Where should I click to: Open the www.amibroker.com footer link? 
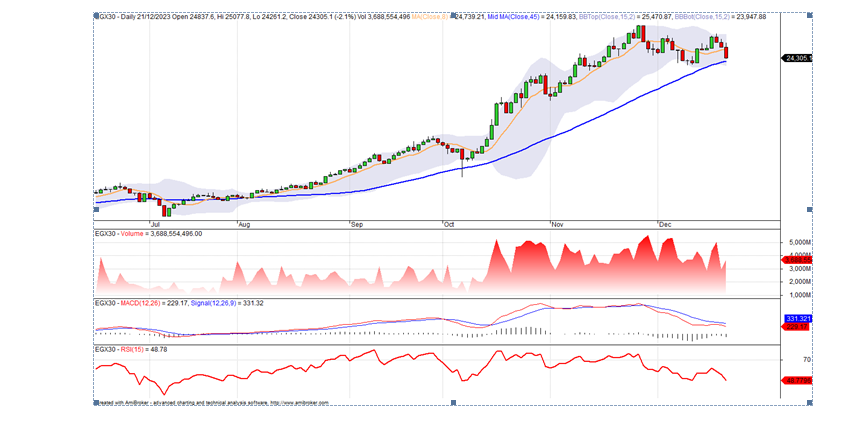298,403
